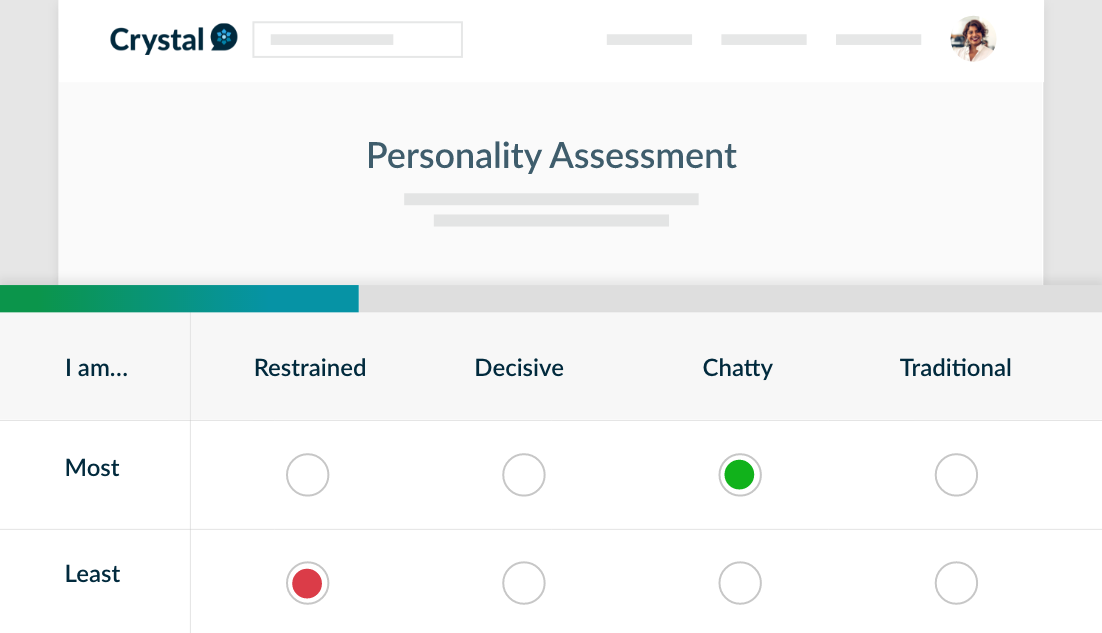This screenshot has width=1102, height=633.
Task: Select Least for Traditional
Action: [x=956, y=583]
